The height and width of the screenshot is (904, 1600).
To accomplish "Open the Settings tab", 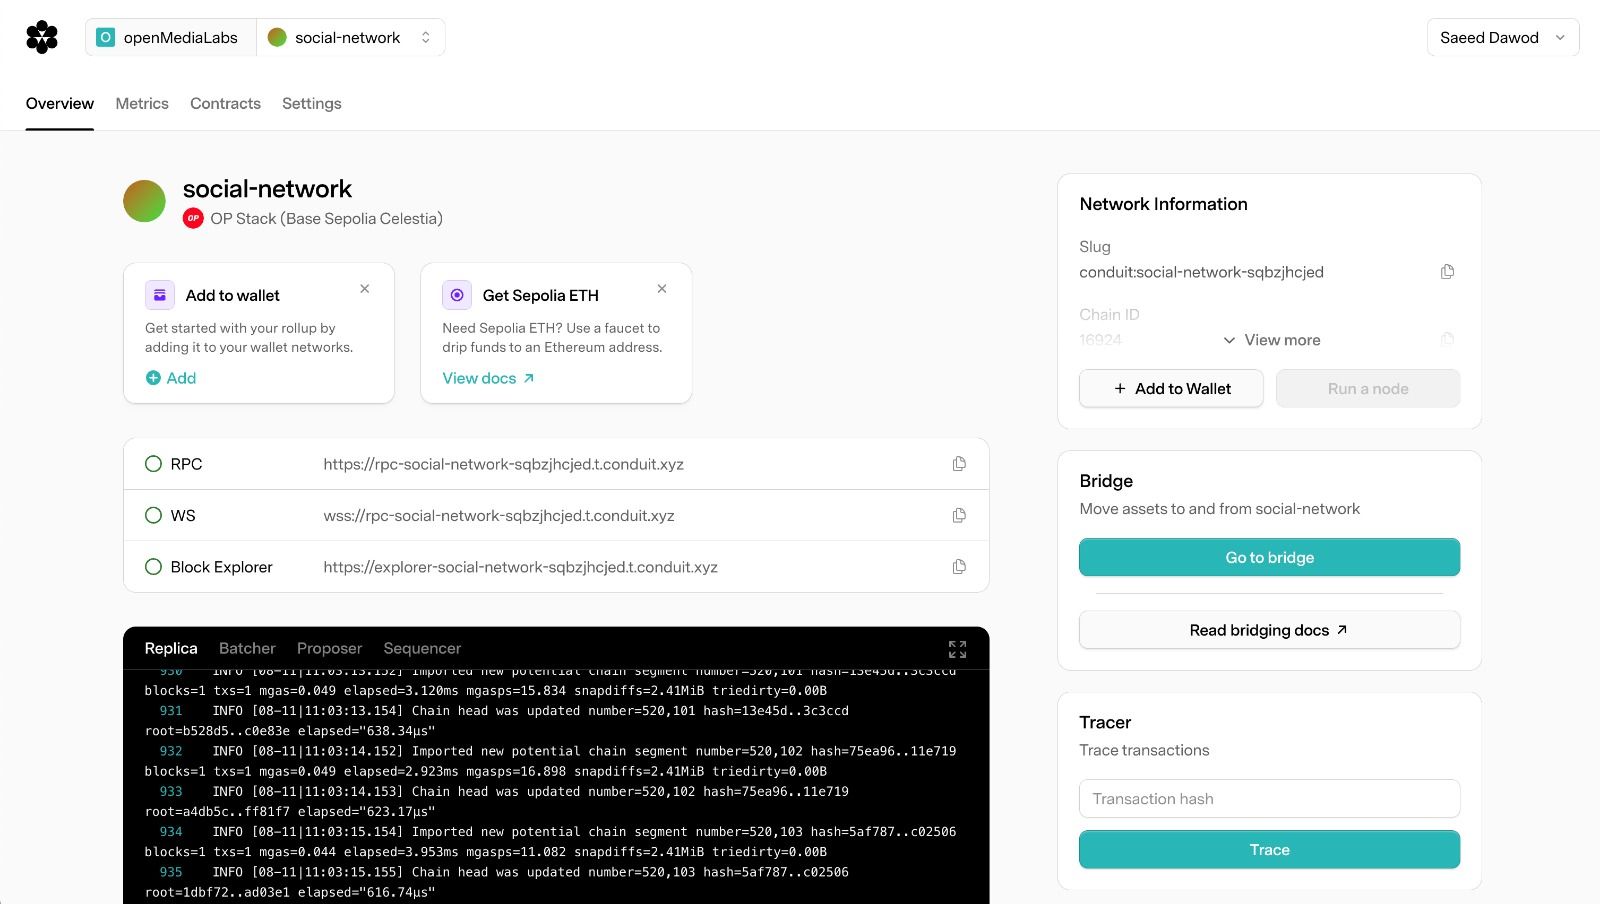I will click(311, 103).
